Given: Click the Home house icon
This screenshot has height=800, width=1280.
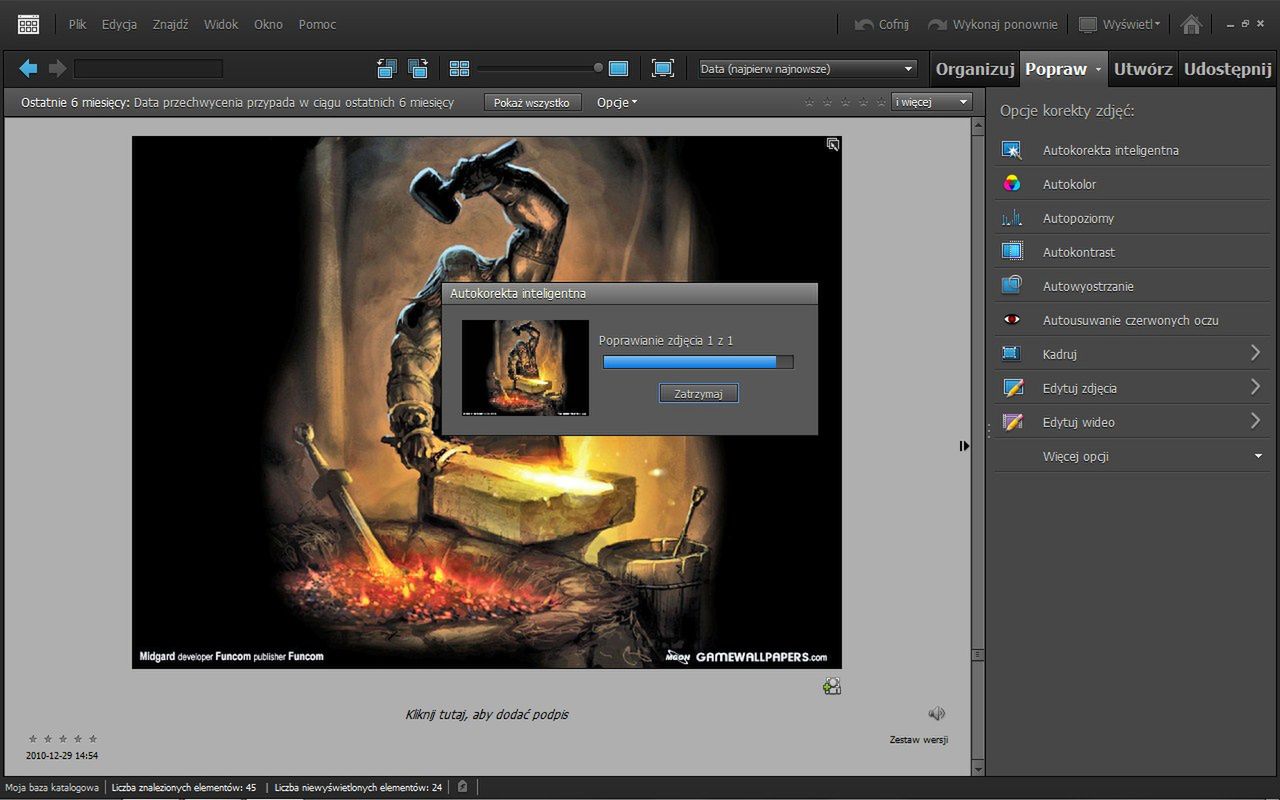Looking at the screenshot, I should (1191, 24).
